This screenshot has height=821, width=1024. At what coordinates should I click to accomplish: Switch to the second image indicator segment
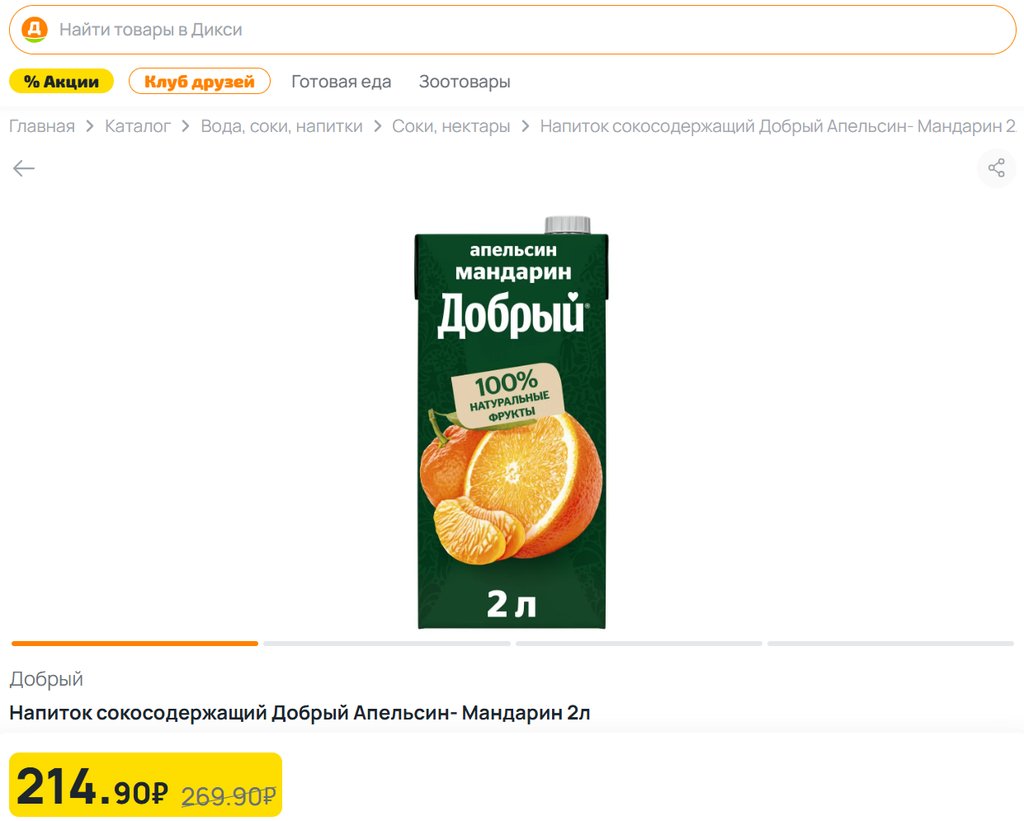[386, 643]
